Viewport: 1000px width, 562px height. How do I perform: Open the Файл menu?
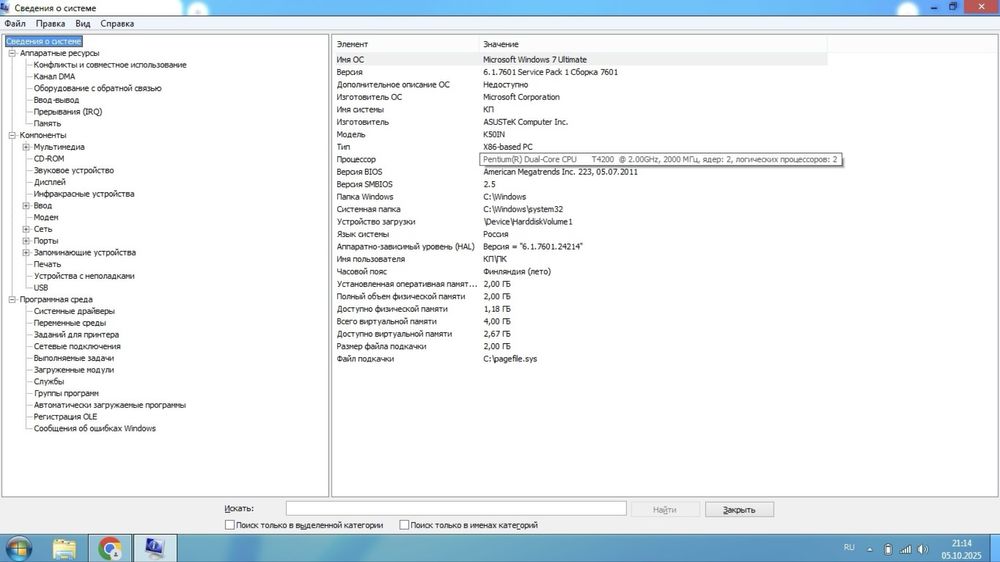(15, 24)
